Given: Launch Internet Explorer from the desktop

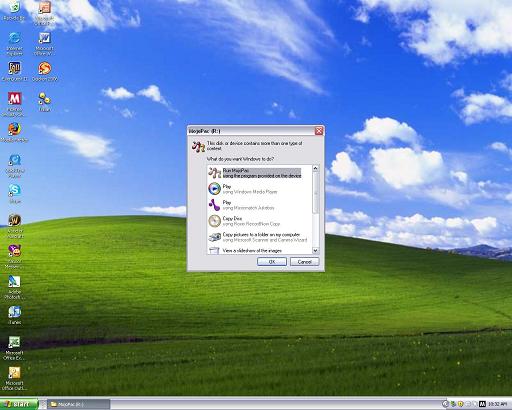Looking at the screenshot, I should [14, 43].
